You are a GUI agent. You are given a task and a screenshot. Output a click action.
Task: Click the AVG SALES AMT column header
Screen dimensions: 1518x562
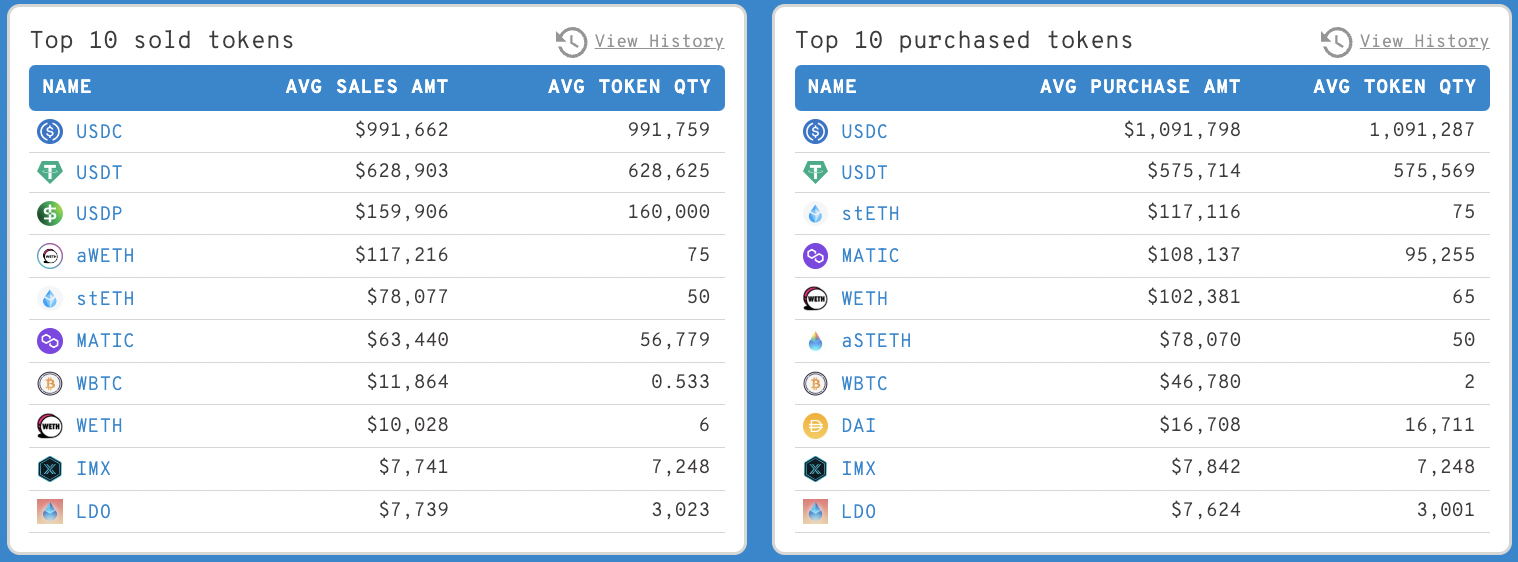pos(367,87)
